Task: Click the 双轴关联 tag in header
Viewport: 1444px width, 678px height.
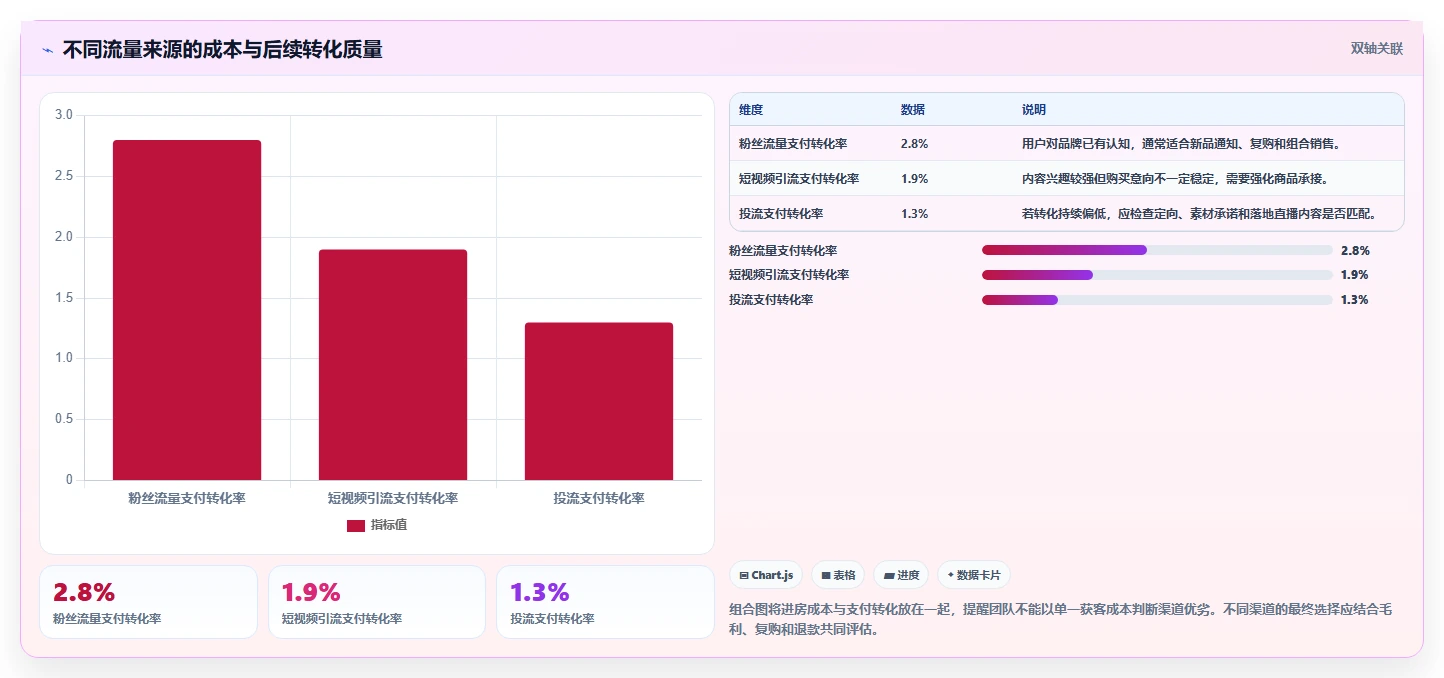Action: pyautogui.click(x=1377, y=49)
